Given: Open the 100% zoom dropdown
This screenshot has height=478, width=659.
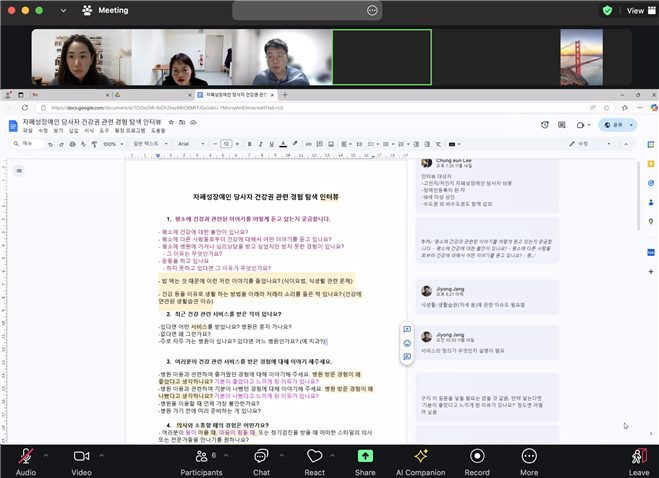Looking at the screenshot, I should click(x=113, y=144).
